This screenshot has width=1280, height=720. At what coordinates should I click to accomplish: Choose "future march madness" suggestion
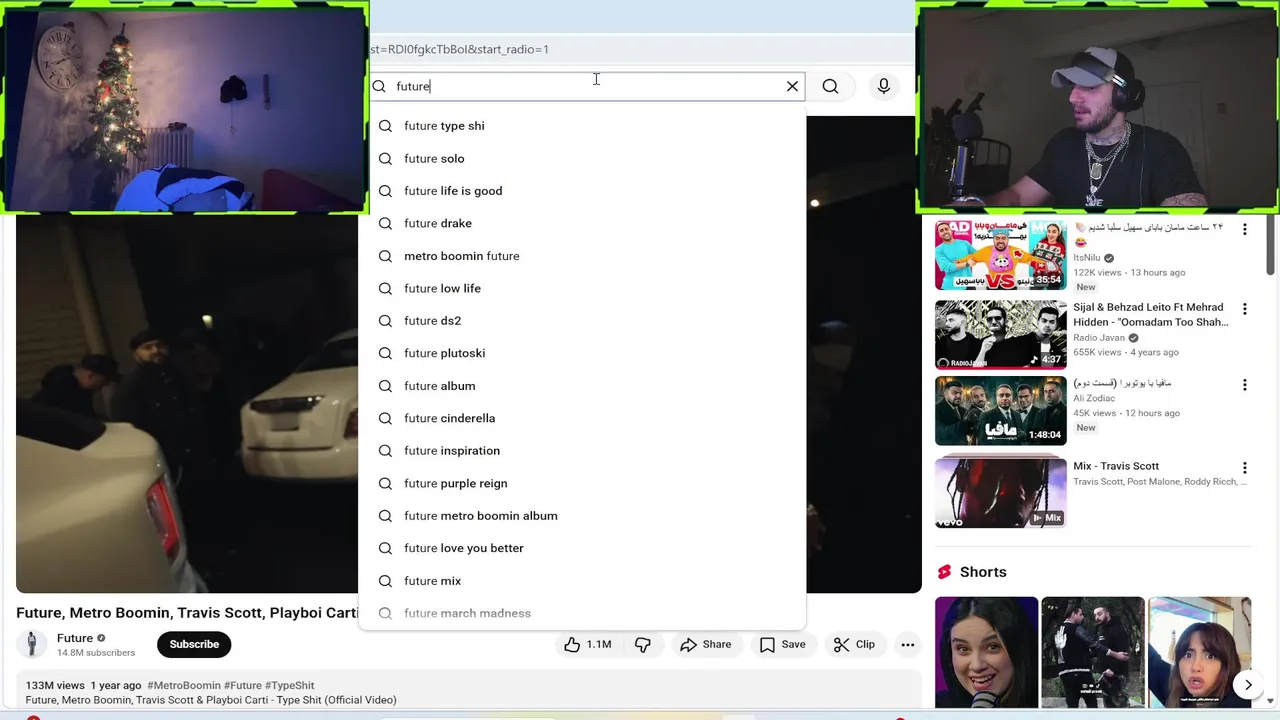click(x=582, y=613)
